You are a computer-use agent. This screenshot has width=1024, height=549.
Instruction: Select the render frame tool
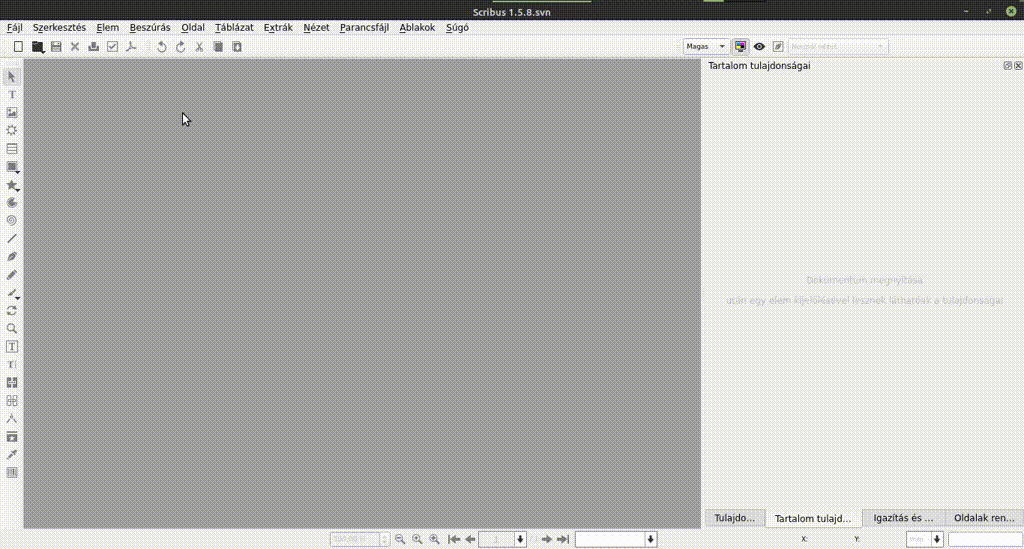pyautogui.click(x=12, y=131)
